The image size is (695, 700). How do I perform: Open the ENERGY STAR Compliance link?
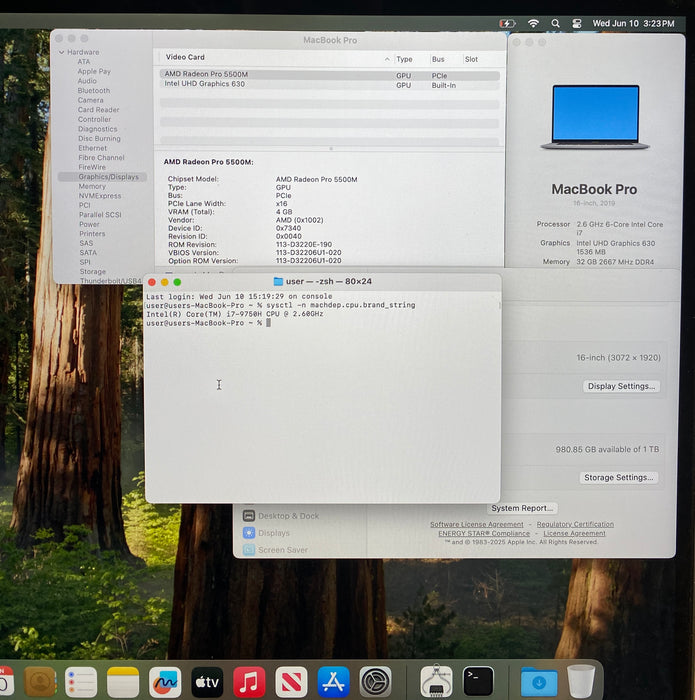click(x=484, y=533)
